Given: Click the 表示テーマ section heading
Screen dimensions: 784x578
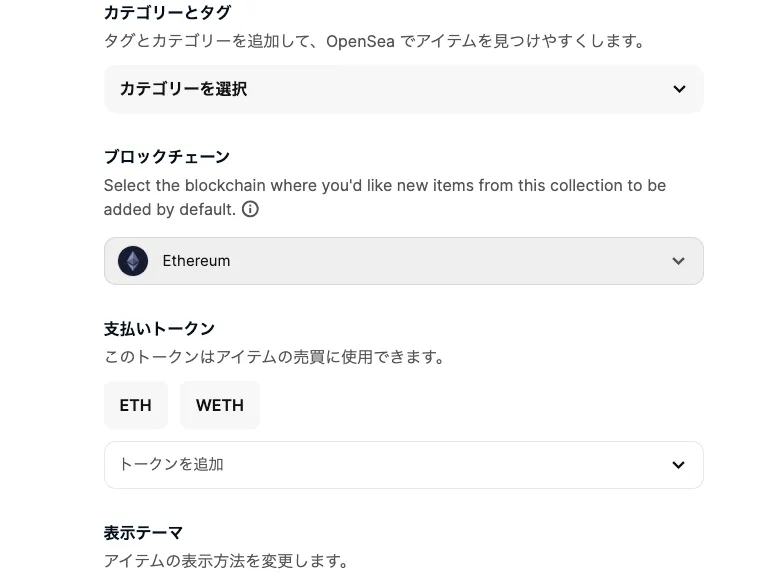Looking at the screenshot, I should click(x=143, y=533).
